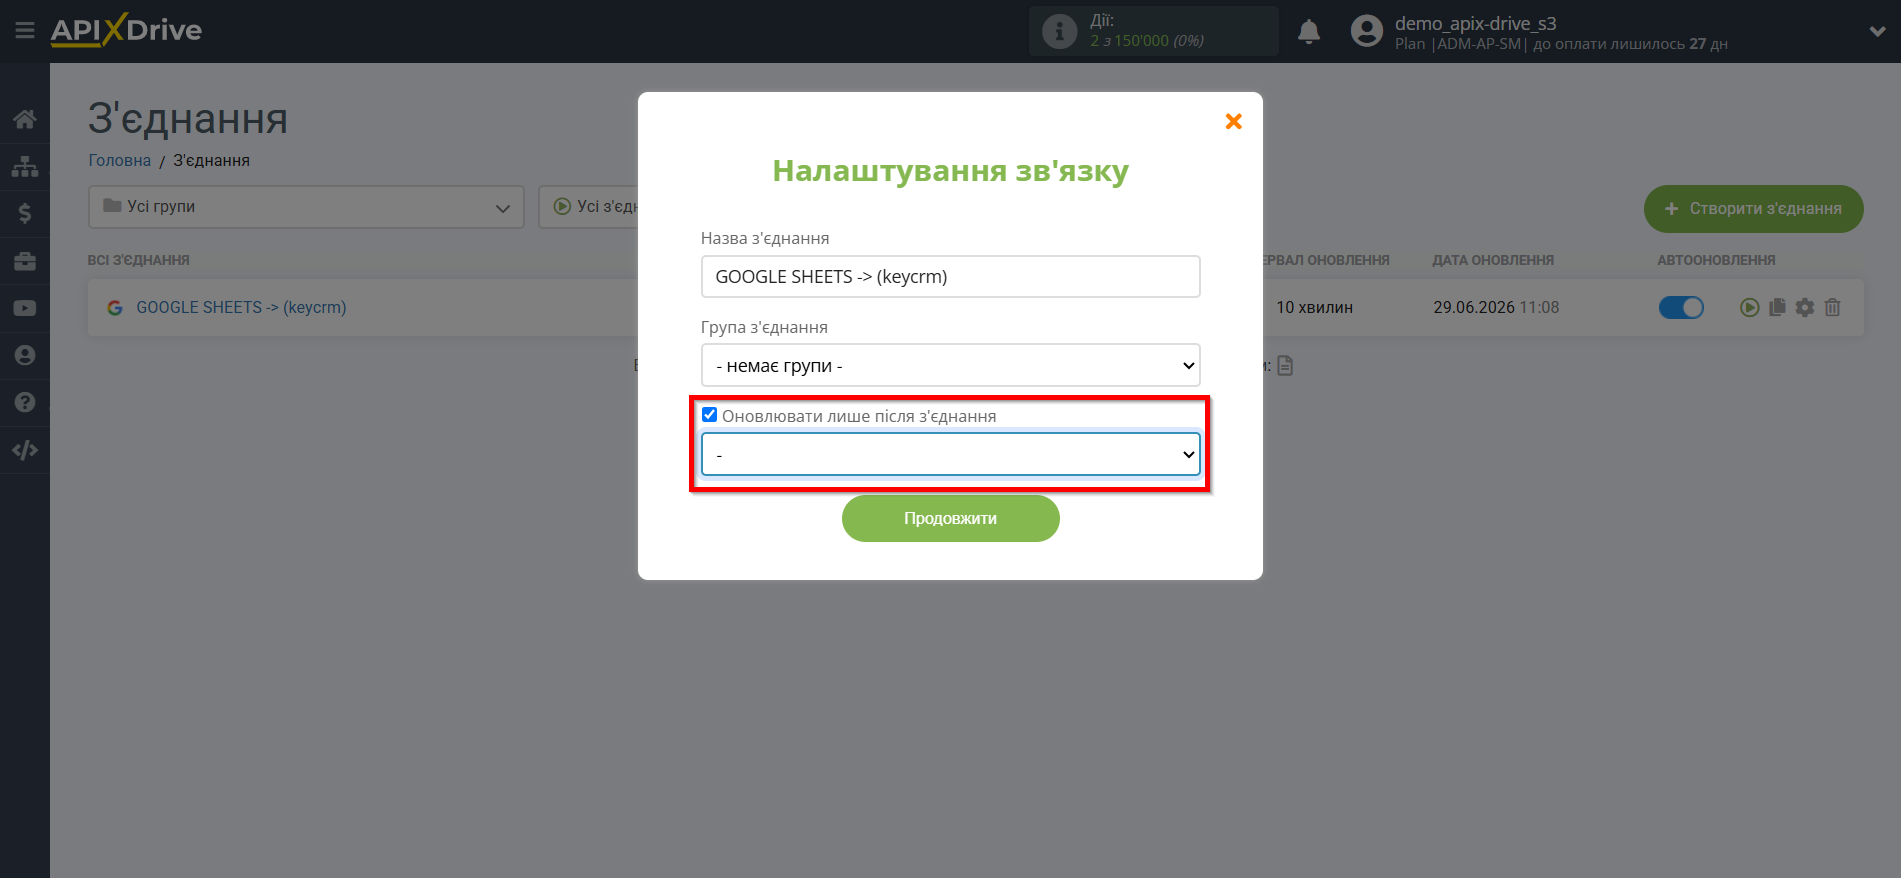Expand the account menu chevron
This screenshot has height=878, width=1901.
(1877, 32)
